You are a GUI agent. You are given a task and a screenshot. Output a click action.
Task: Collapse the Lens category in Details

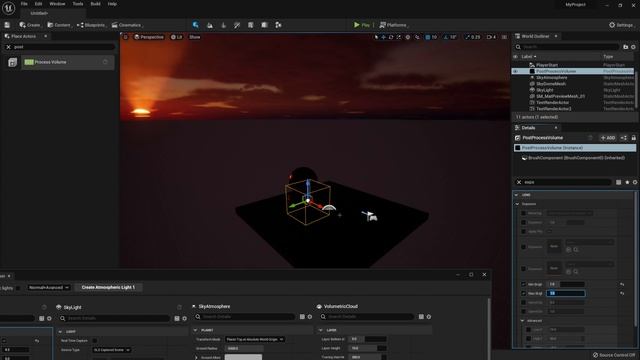(517, 195)
